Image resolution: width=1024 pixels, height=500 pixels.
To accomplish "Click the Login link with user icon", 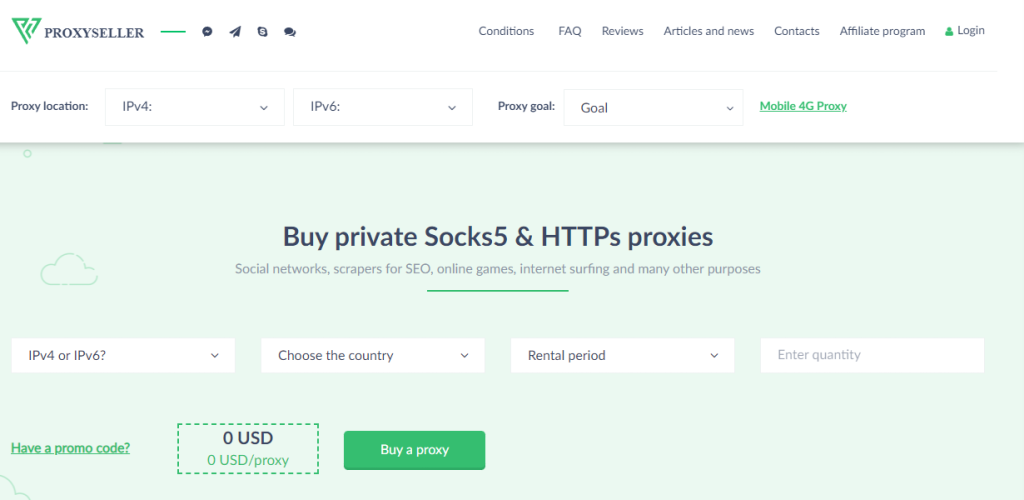I will pos(964,31).
